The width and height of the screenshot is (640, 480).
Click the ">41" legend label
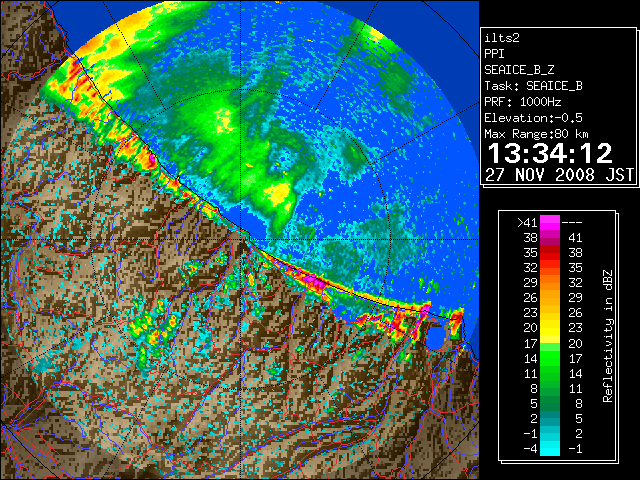tap(527, 223)
